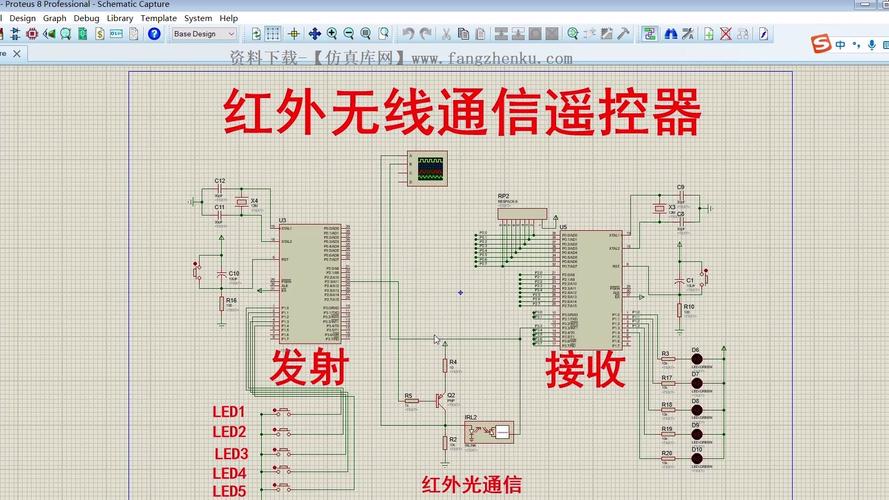Click the Sogou input method S logo
This screenshot has height=500, width=889.
pos(820,43)
